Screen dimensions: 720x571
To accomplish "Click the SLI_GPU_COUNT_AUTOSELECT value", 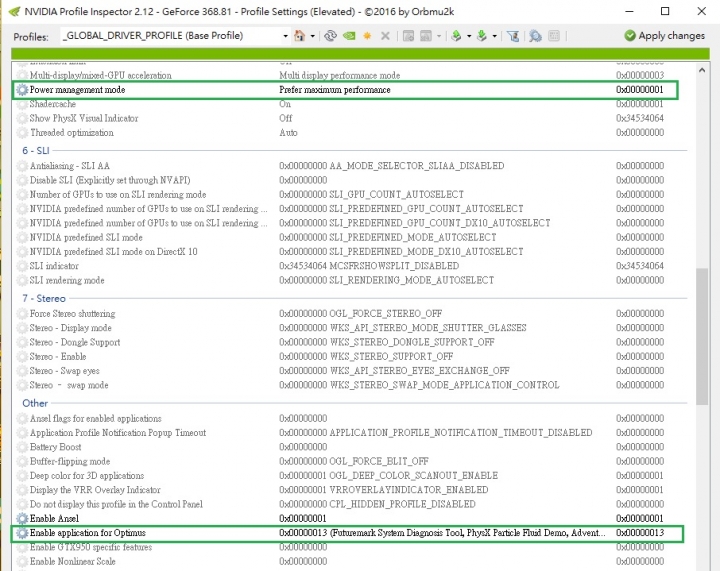I will tap(396, 194).
